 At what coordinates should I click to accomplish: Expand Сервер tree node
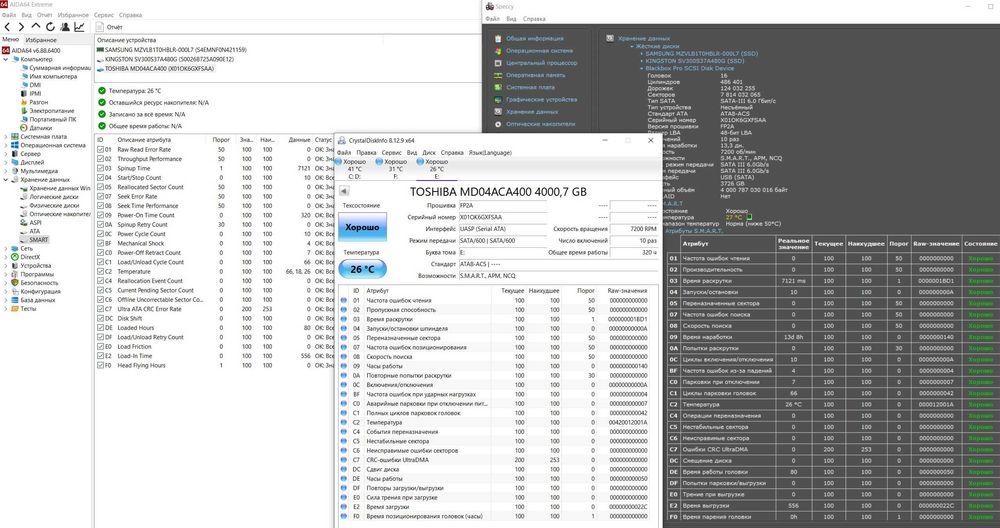[x=6, y=154]
